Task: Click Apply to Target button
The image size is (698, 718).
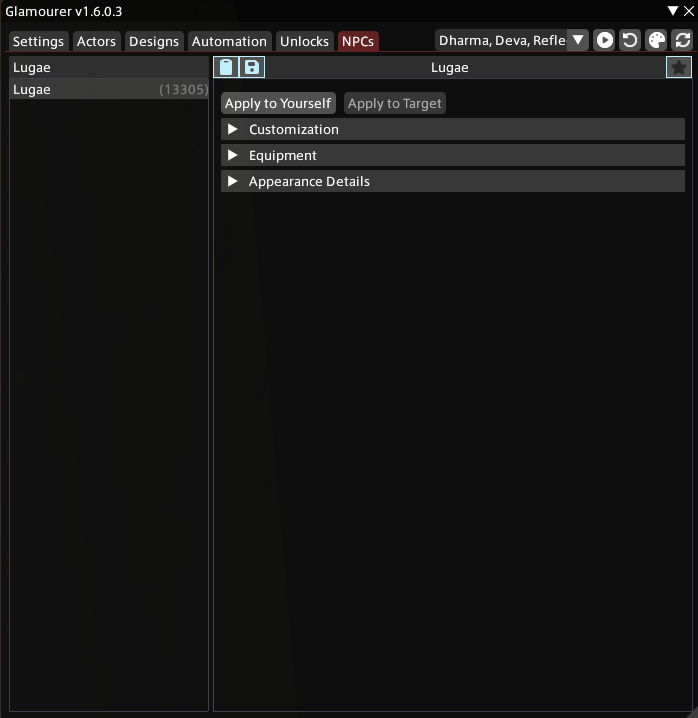Action: pos(394,103)
